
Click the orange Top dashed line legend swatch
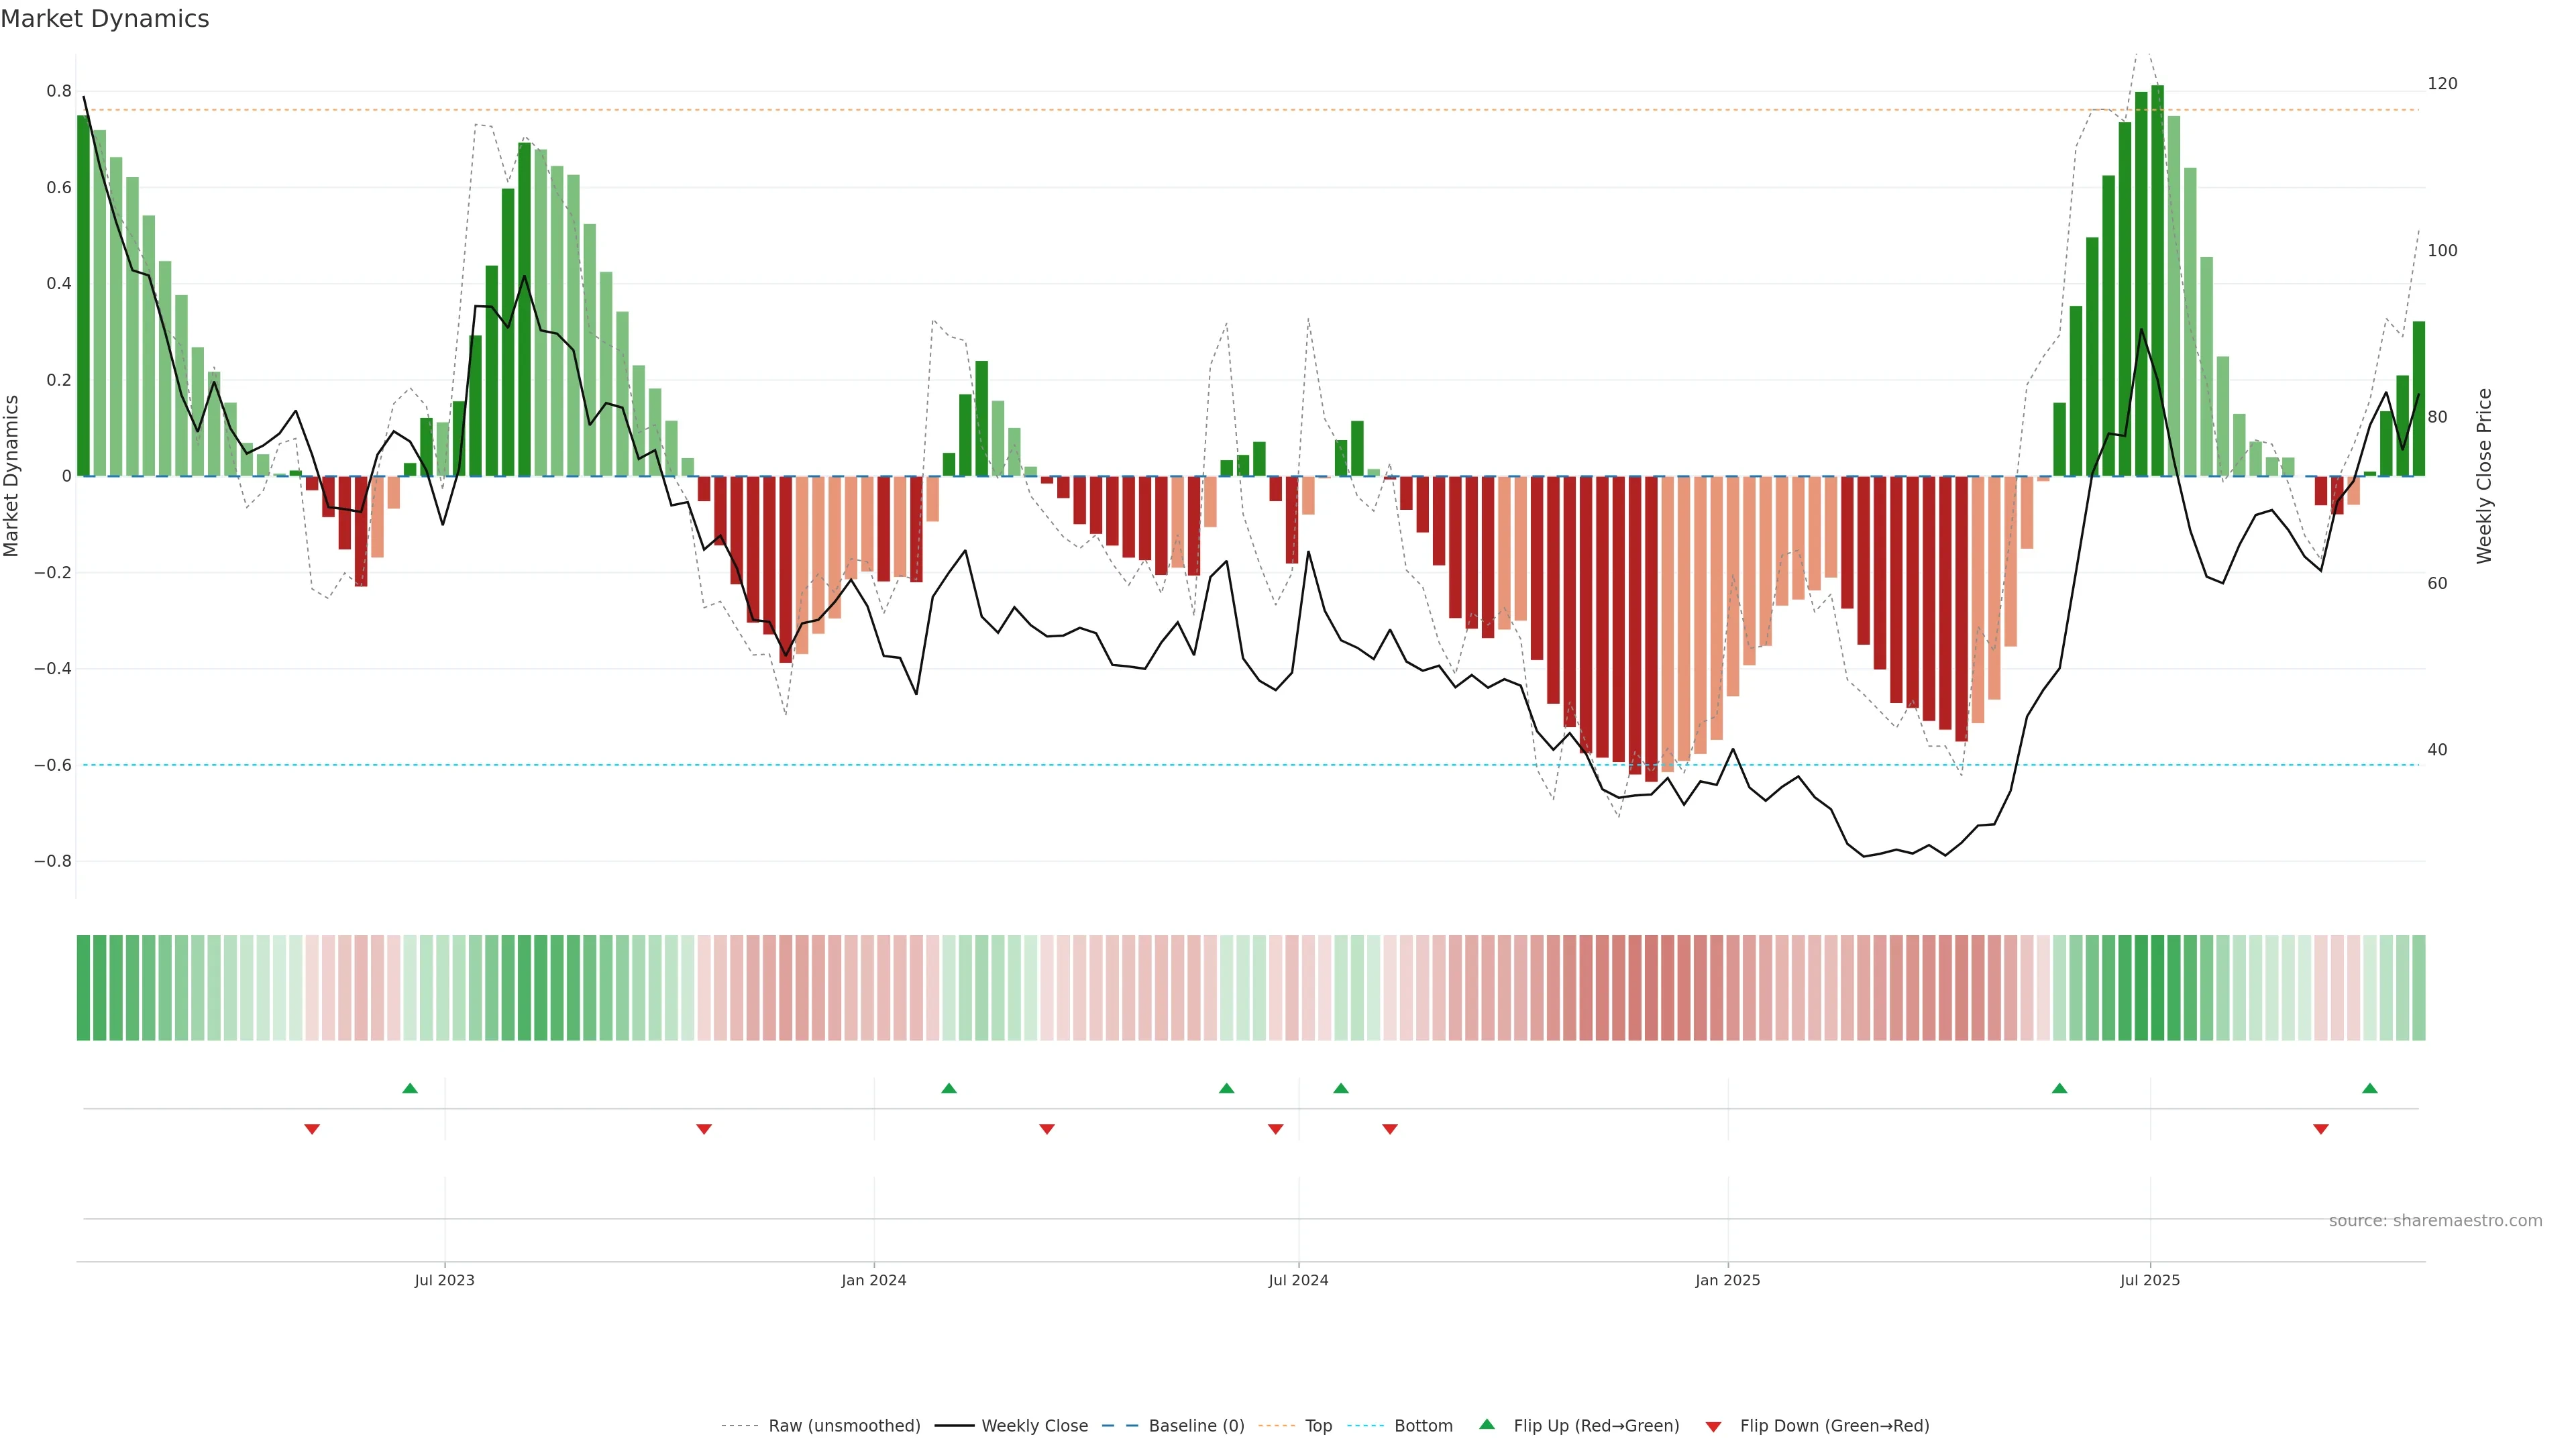point(1276,1426)
